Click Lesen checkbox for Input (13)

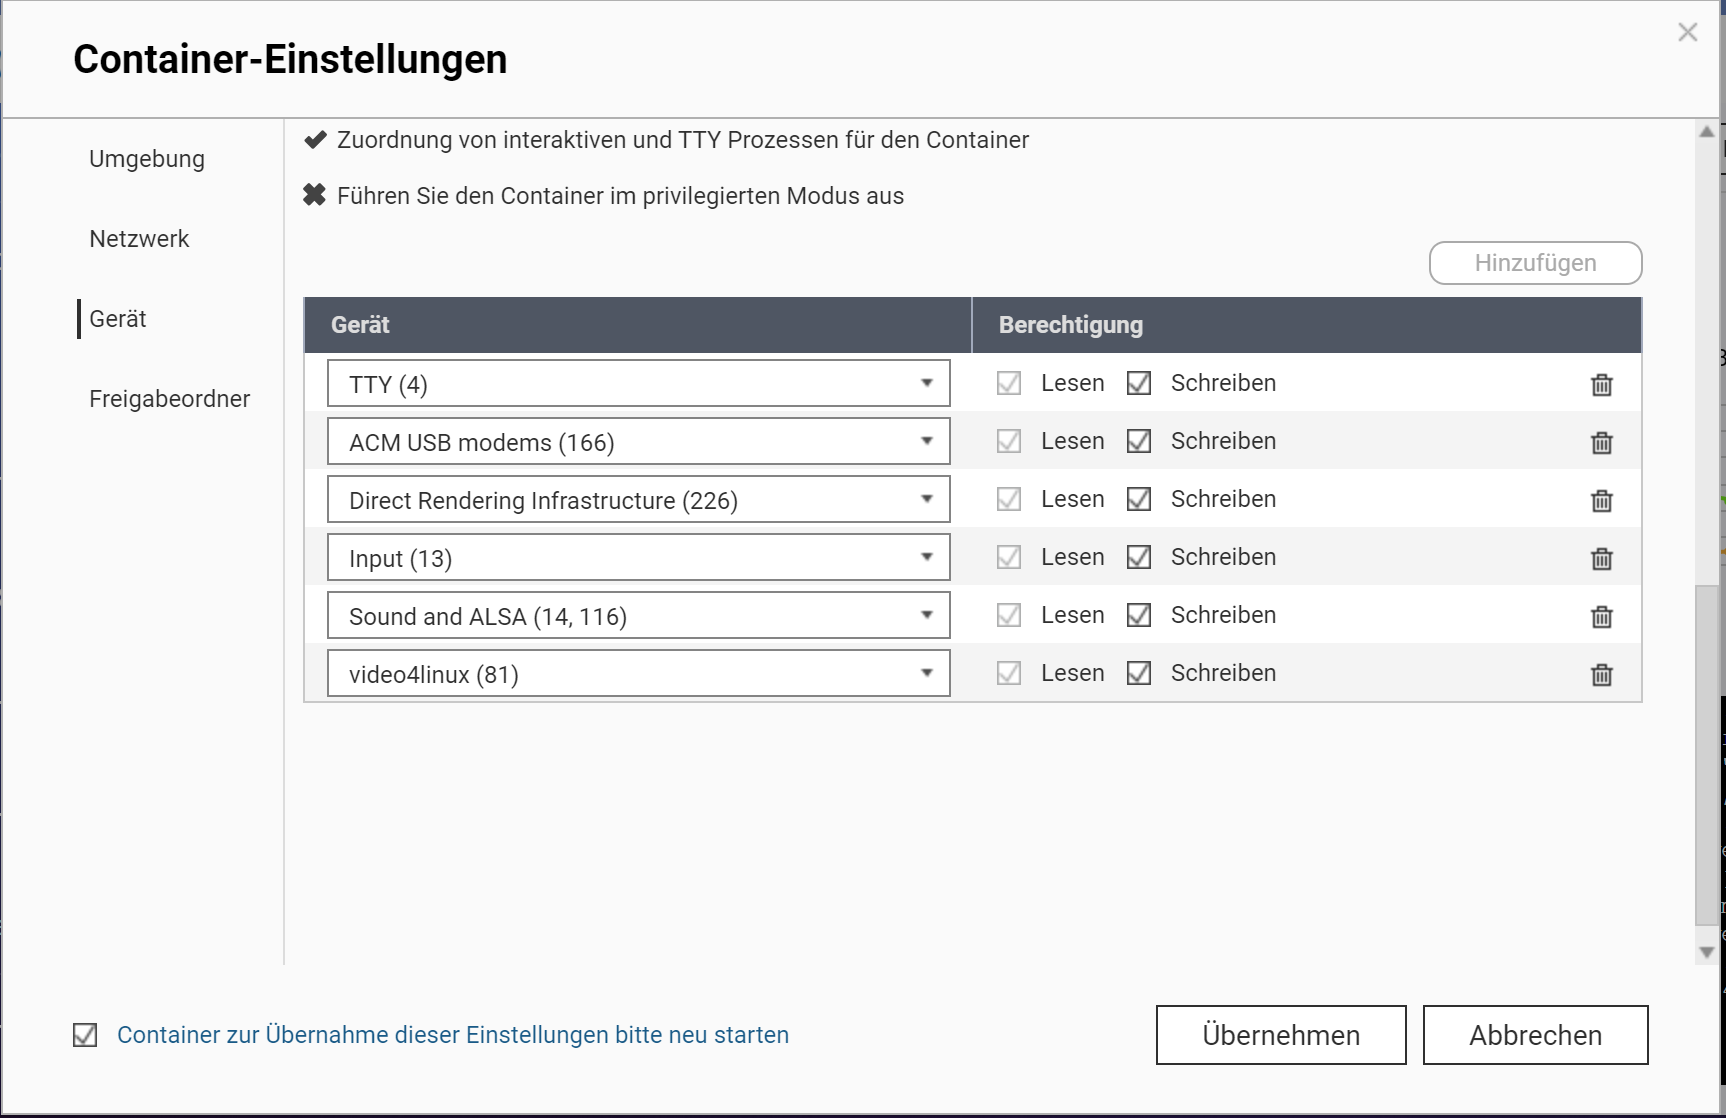pos(1009,557)
